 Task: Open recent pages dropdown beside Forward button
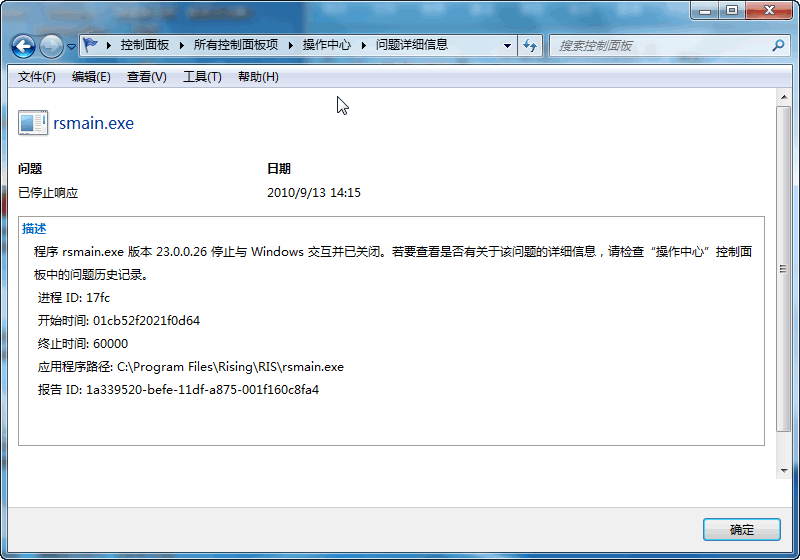click(x=71, y=46)
